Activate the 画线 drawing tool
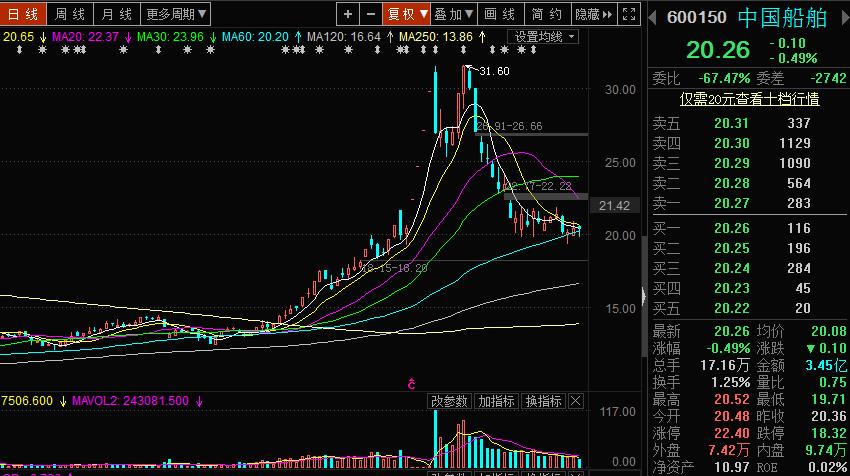850x476 pixels. (501, 14)
